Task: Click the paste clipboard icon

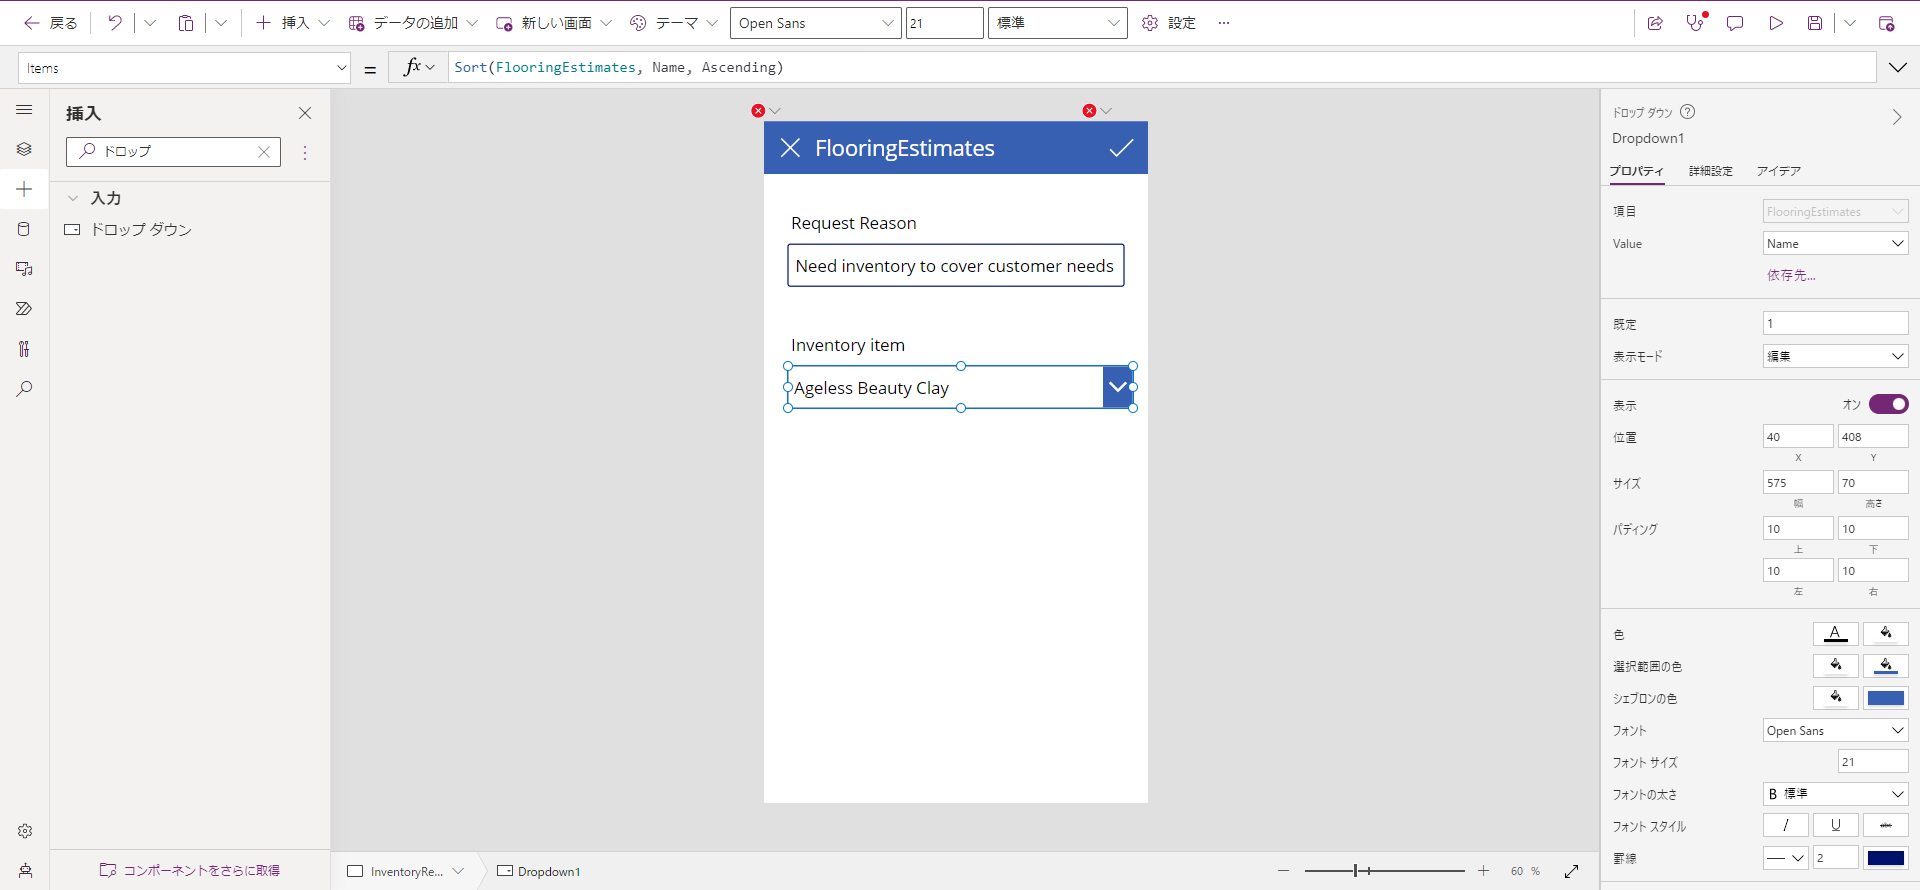Action: point(186,23)
